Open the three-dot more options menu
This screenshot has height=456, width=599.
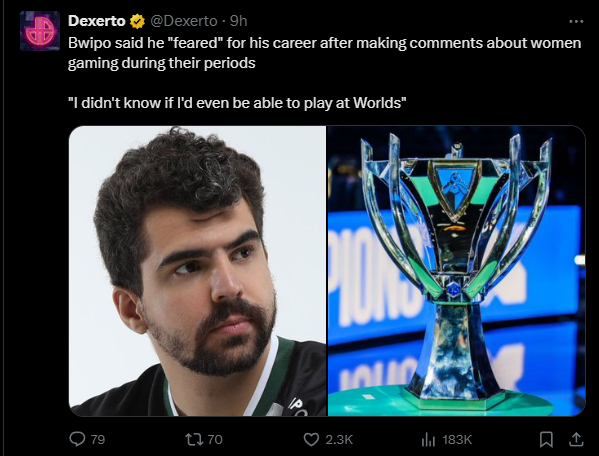576,22
